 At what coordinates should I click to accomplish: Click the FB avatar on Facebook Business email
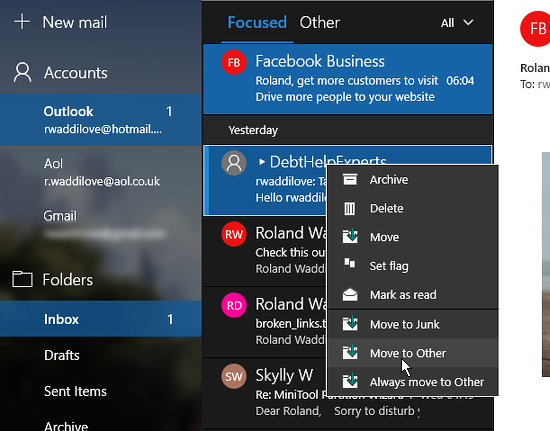pyautogui.click(x=234, y=62)
